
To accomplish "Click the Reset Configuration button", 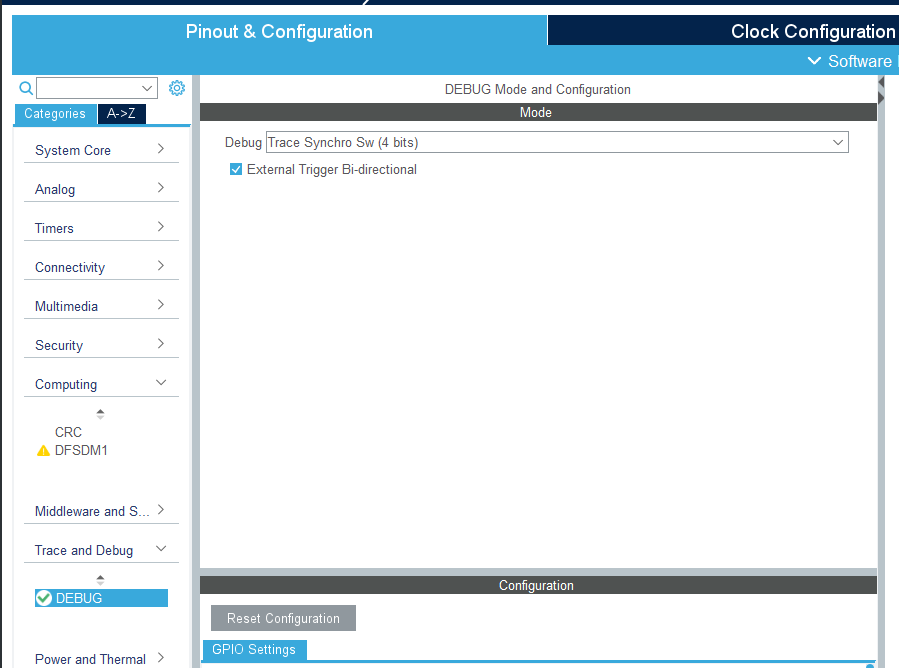I will click(x=283, y=618).
